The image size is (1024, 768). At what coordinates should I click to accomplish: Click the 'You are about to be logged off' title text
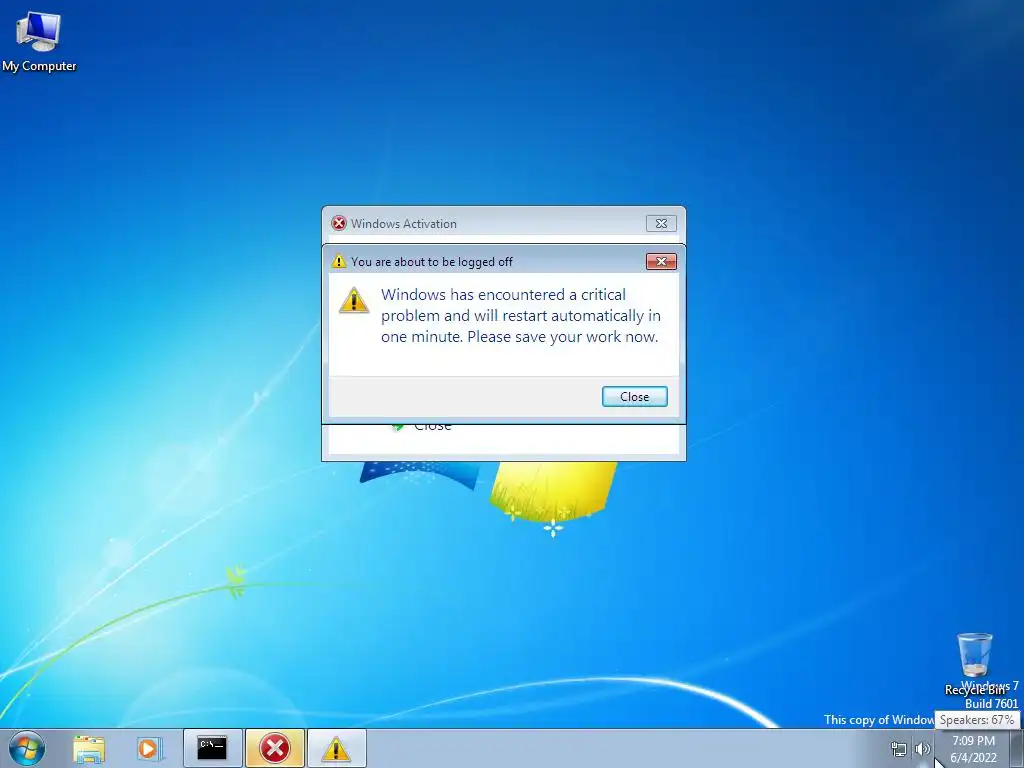point(432,262)
